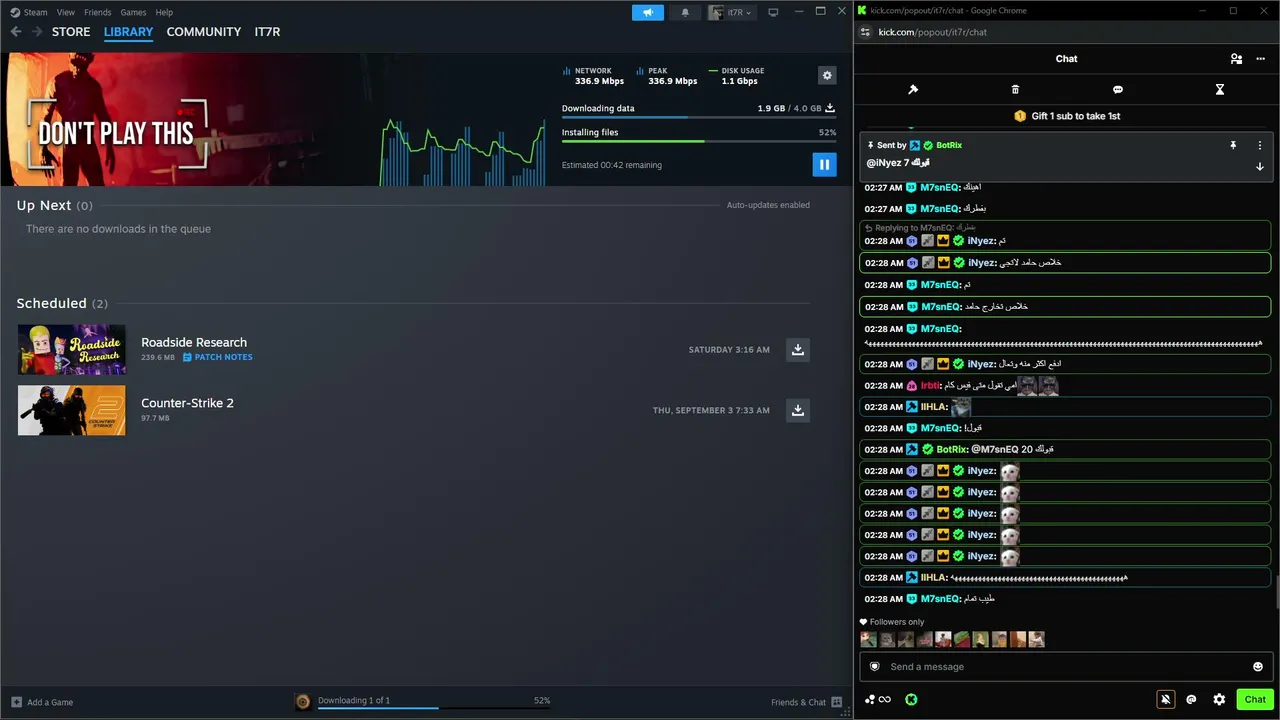Go back in Steam navigation
Image resolution: width=1280 pixels, height=720 pixels.
point(15,32)
